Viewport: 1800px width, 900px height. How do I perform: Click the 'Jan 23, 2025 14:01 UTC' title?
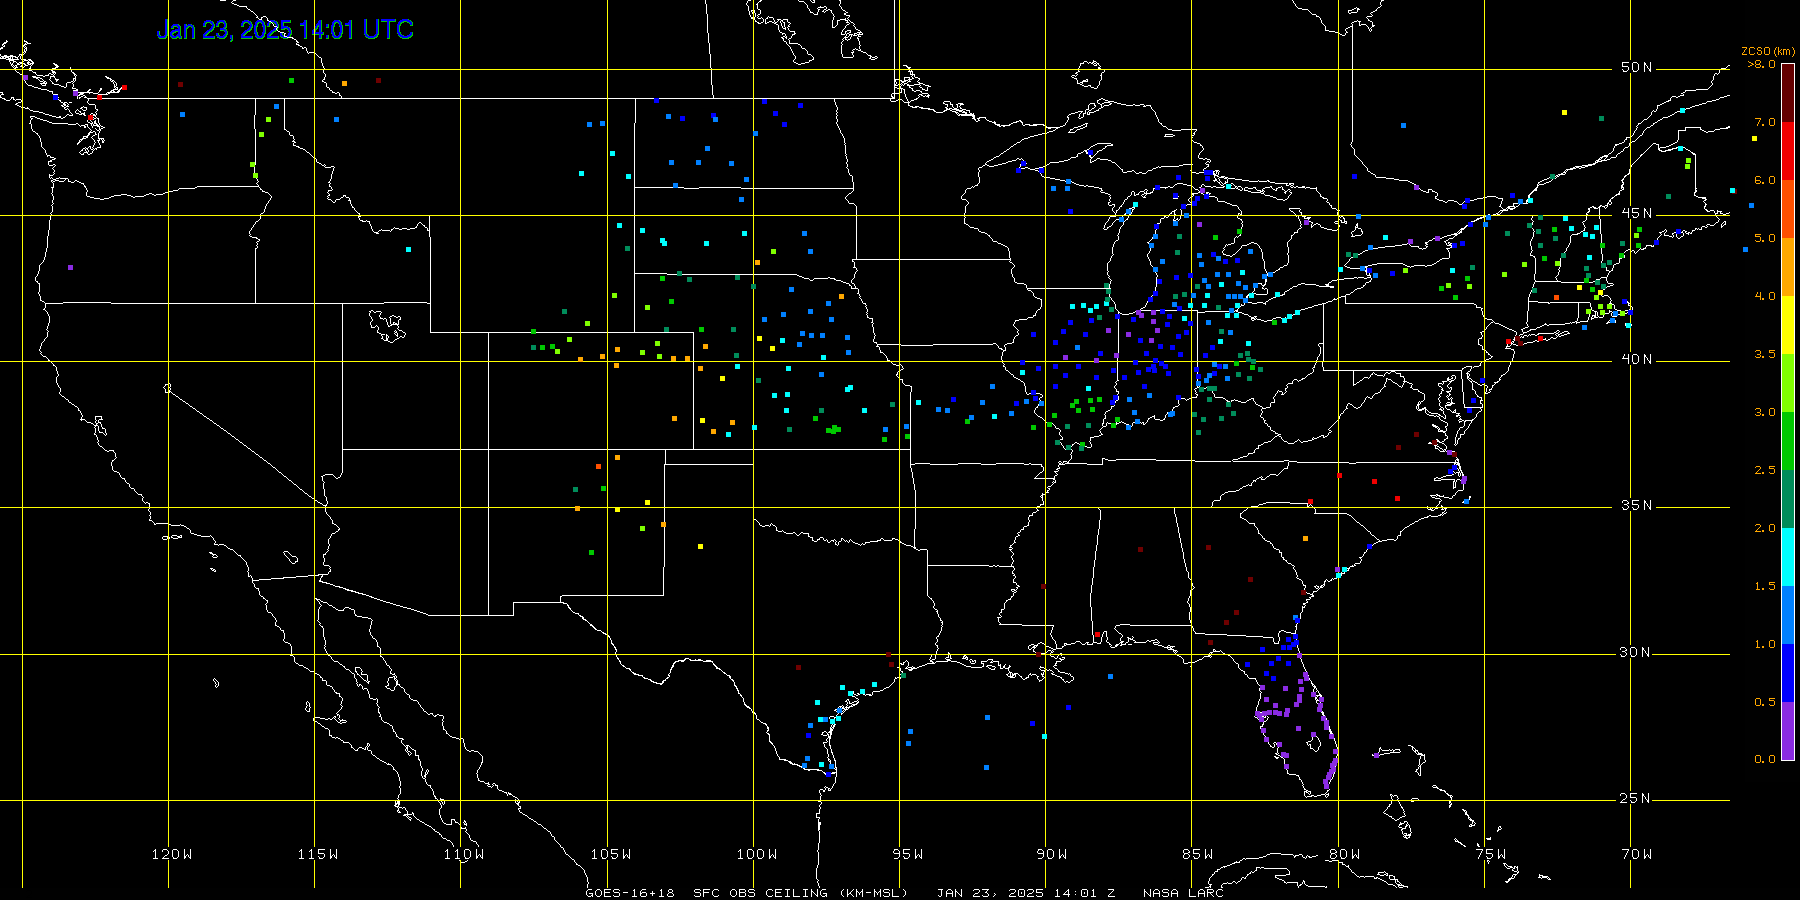click(x=285, y=30)
